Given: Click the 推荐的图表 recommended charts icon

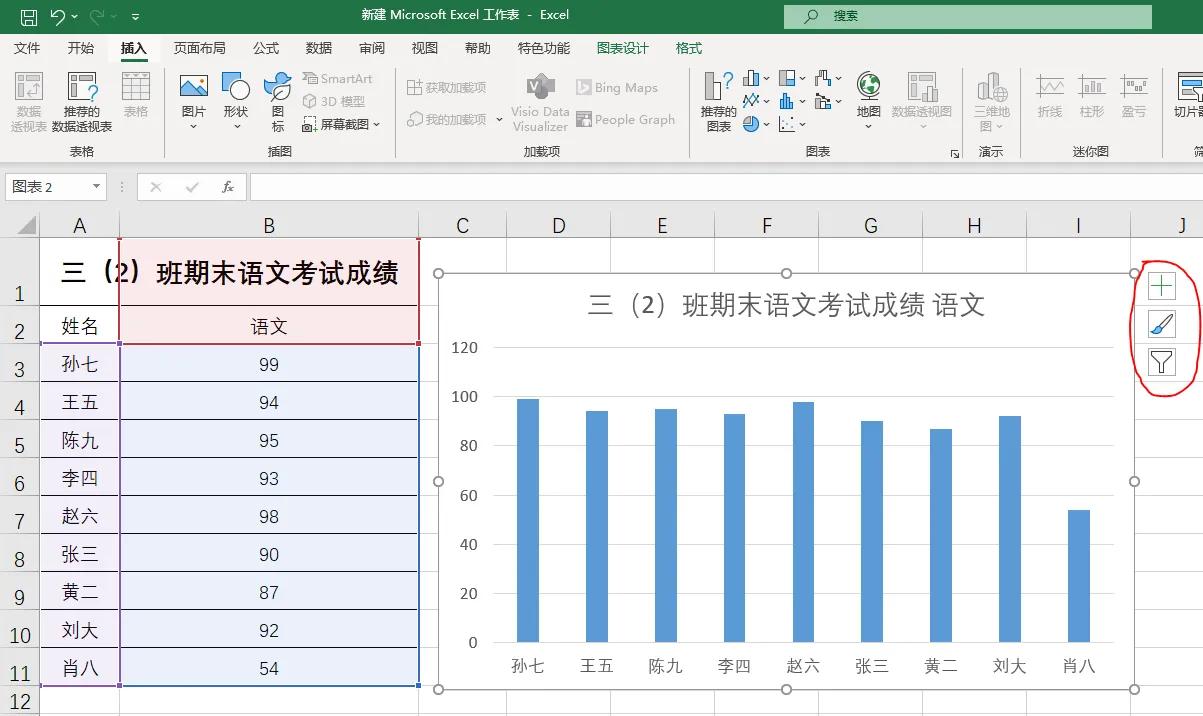Looking at the screenshot, I should click(719, 98).
